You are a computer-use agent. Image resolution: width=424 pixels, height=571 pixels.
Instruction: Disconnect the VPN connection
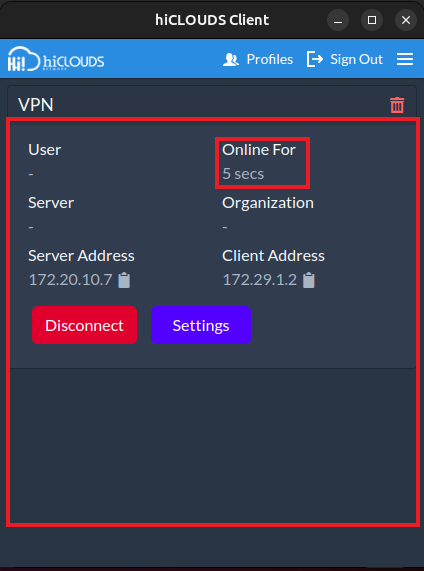[x=85, y=325]
